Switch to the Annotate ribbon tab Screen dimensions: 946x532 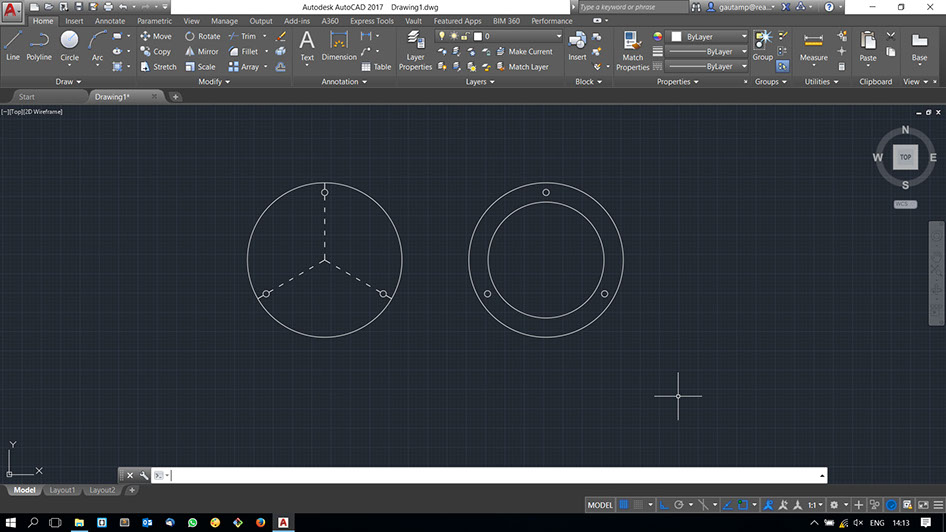tap(110, 21)
